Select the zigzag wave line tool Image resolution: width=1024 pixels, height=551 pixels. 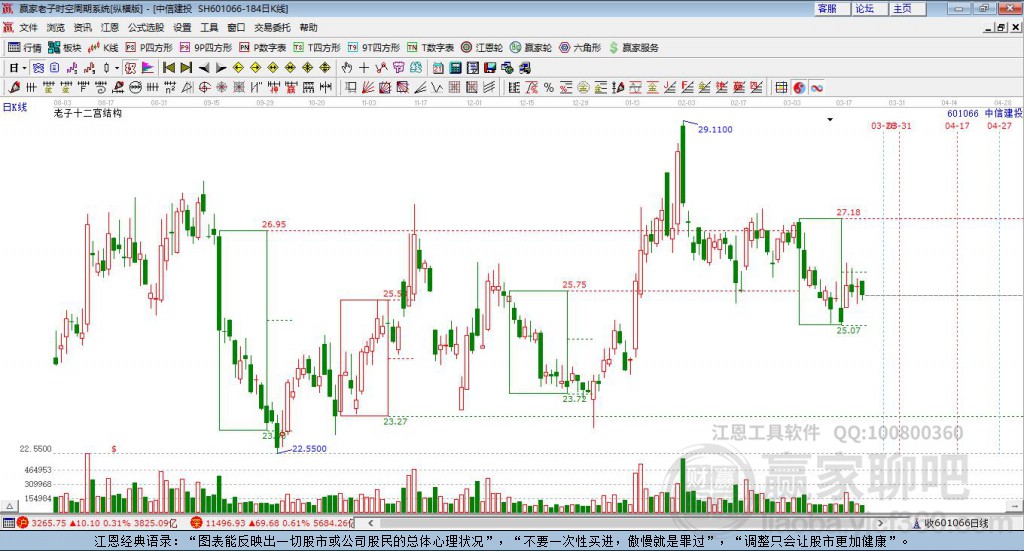437,87
